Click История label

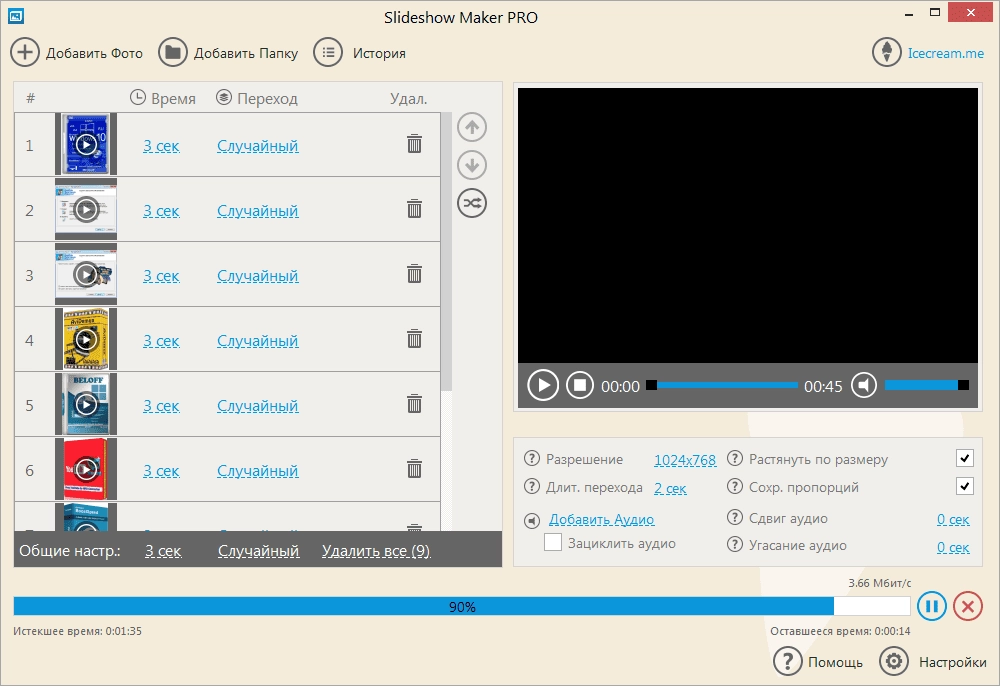379,54
